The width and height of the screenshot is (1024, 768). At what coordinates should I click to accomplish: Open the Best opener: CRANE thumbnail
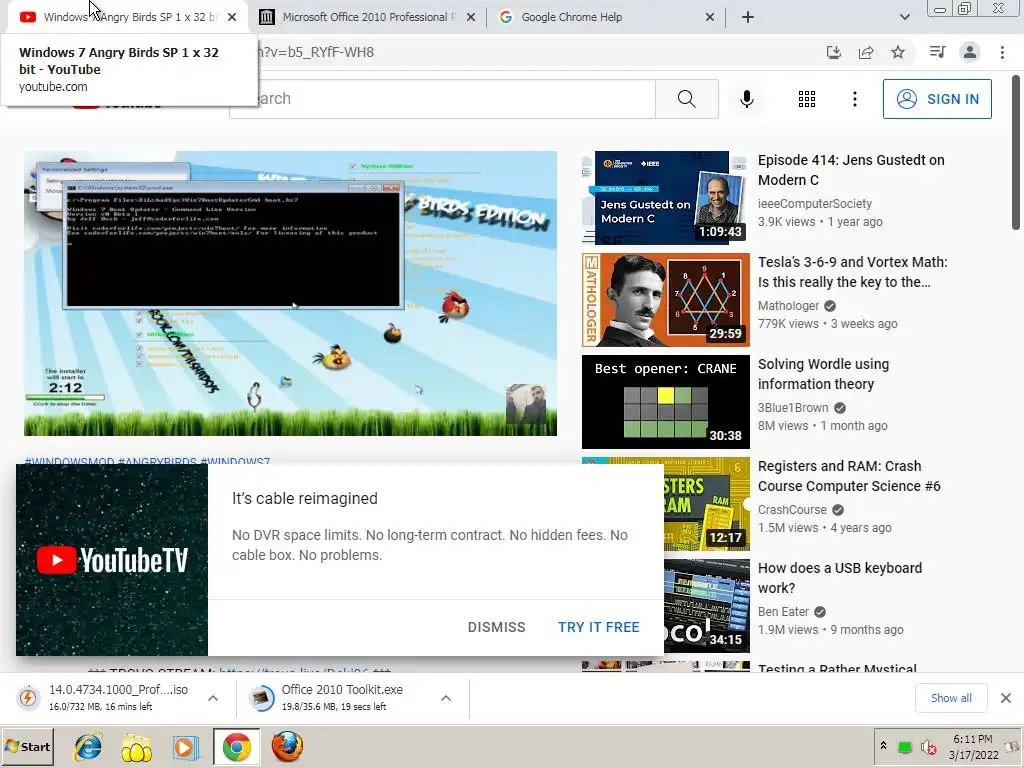(665, 402)
